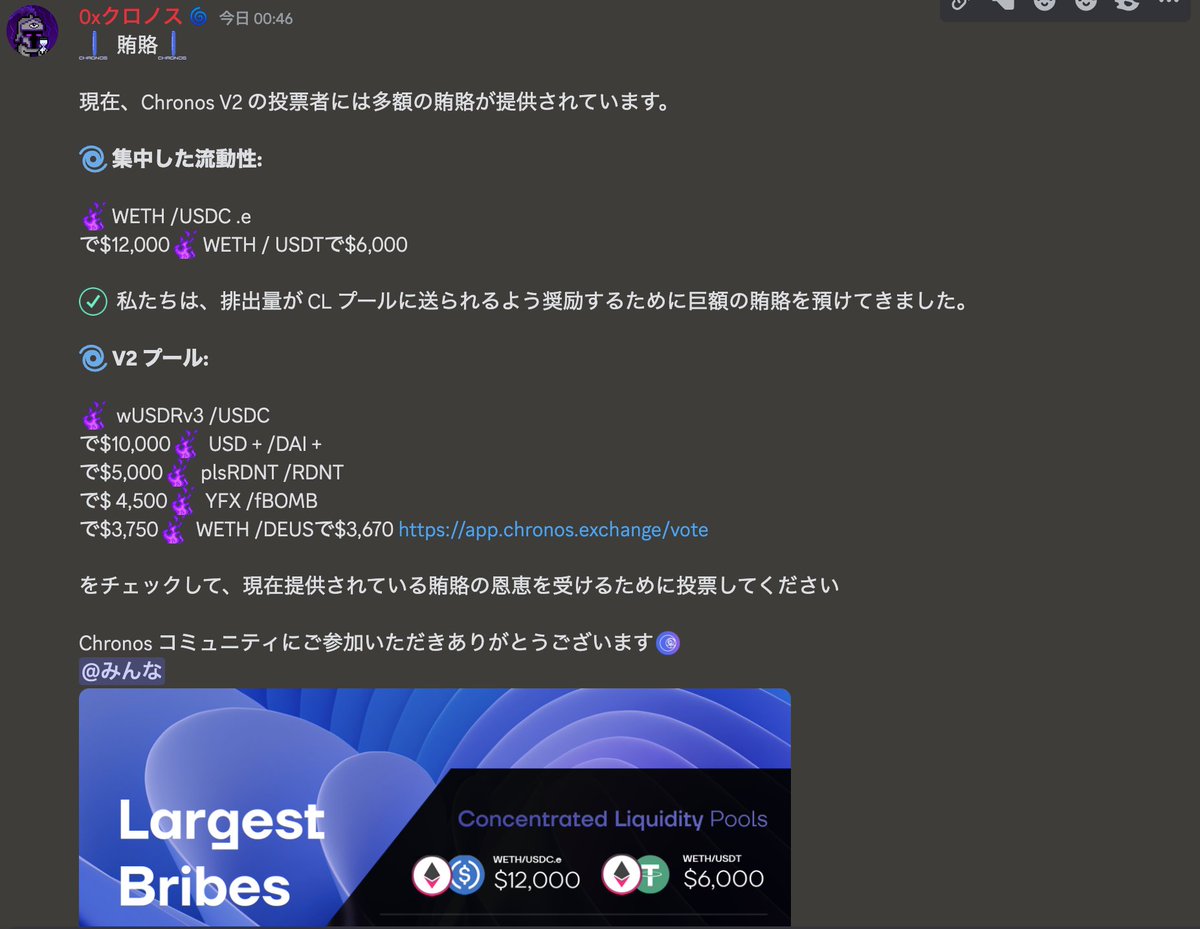Click the copy link icon in message toolbar
Image resolution: width=1200 pixels, height=929 pixels.
[x=960, y=3]
